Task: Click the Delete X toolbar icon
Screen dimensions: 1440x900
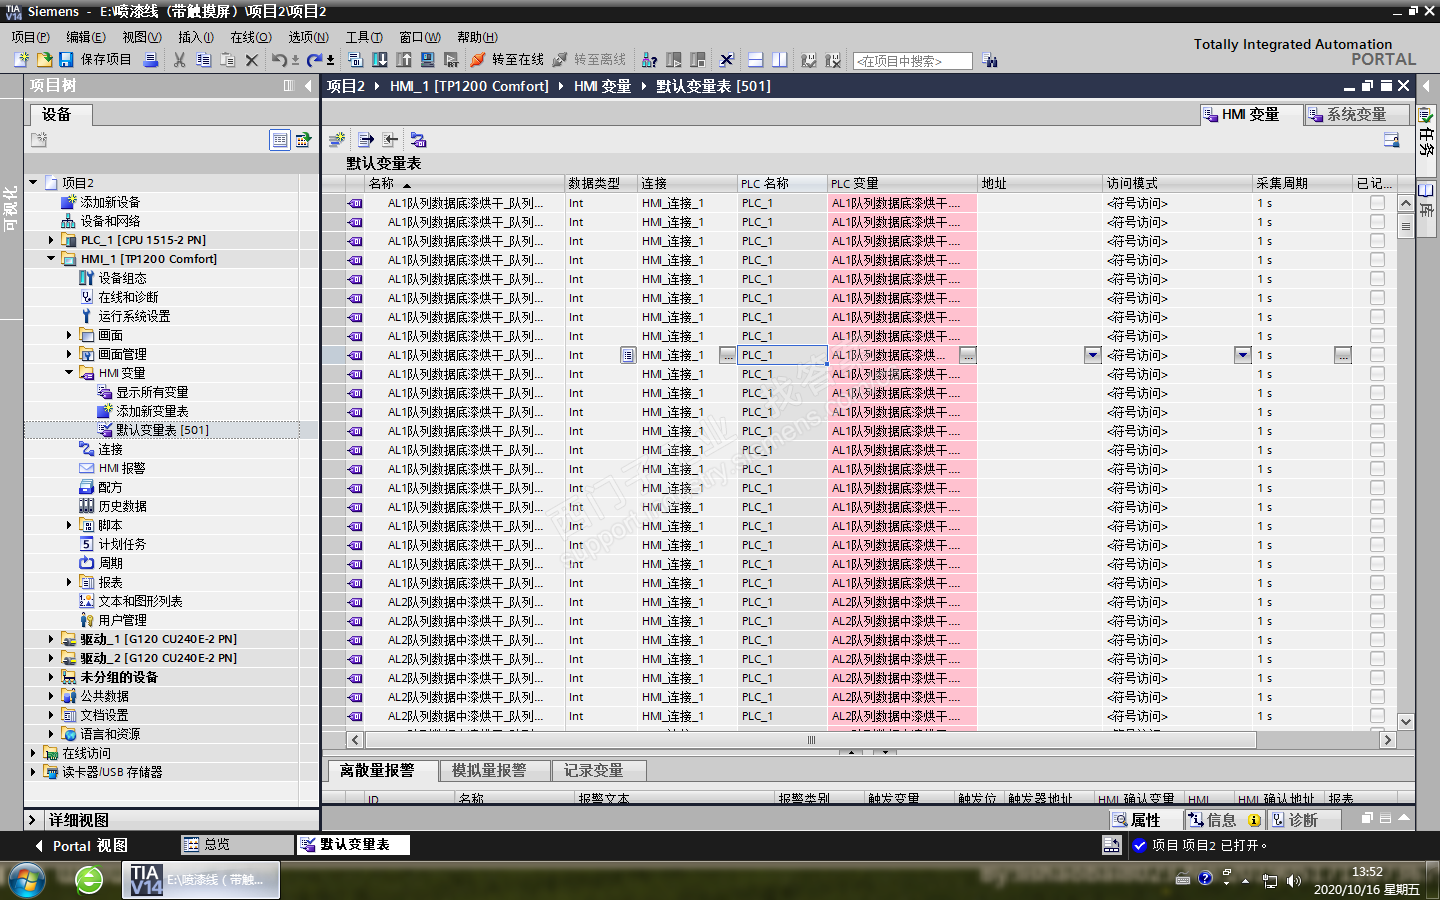Action: click(x=252, y=60)
